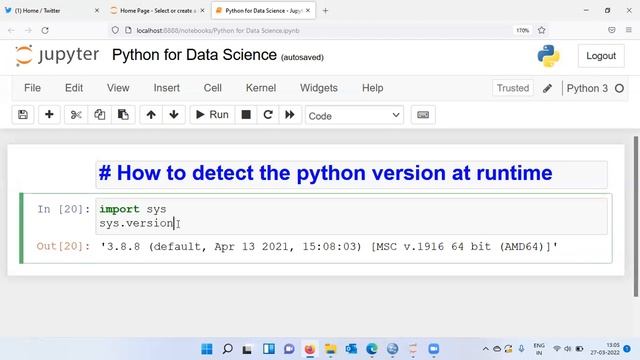Click the (autosaved) status text
Viewport: 640px width, 360px height.
point(302,58)
